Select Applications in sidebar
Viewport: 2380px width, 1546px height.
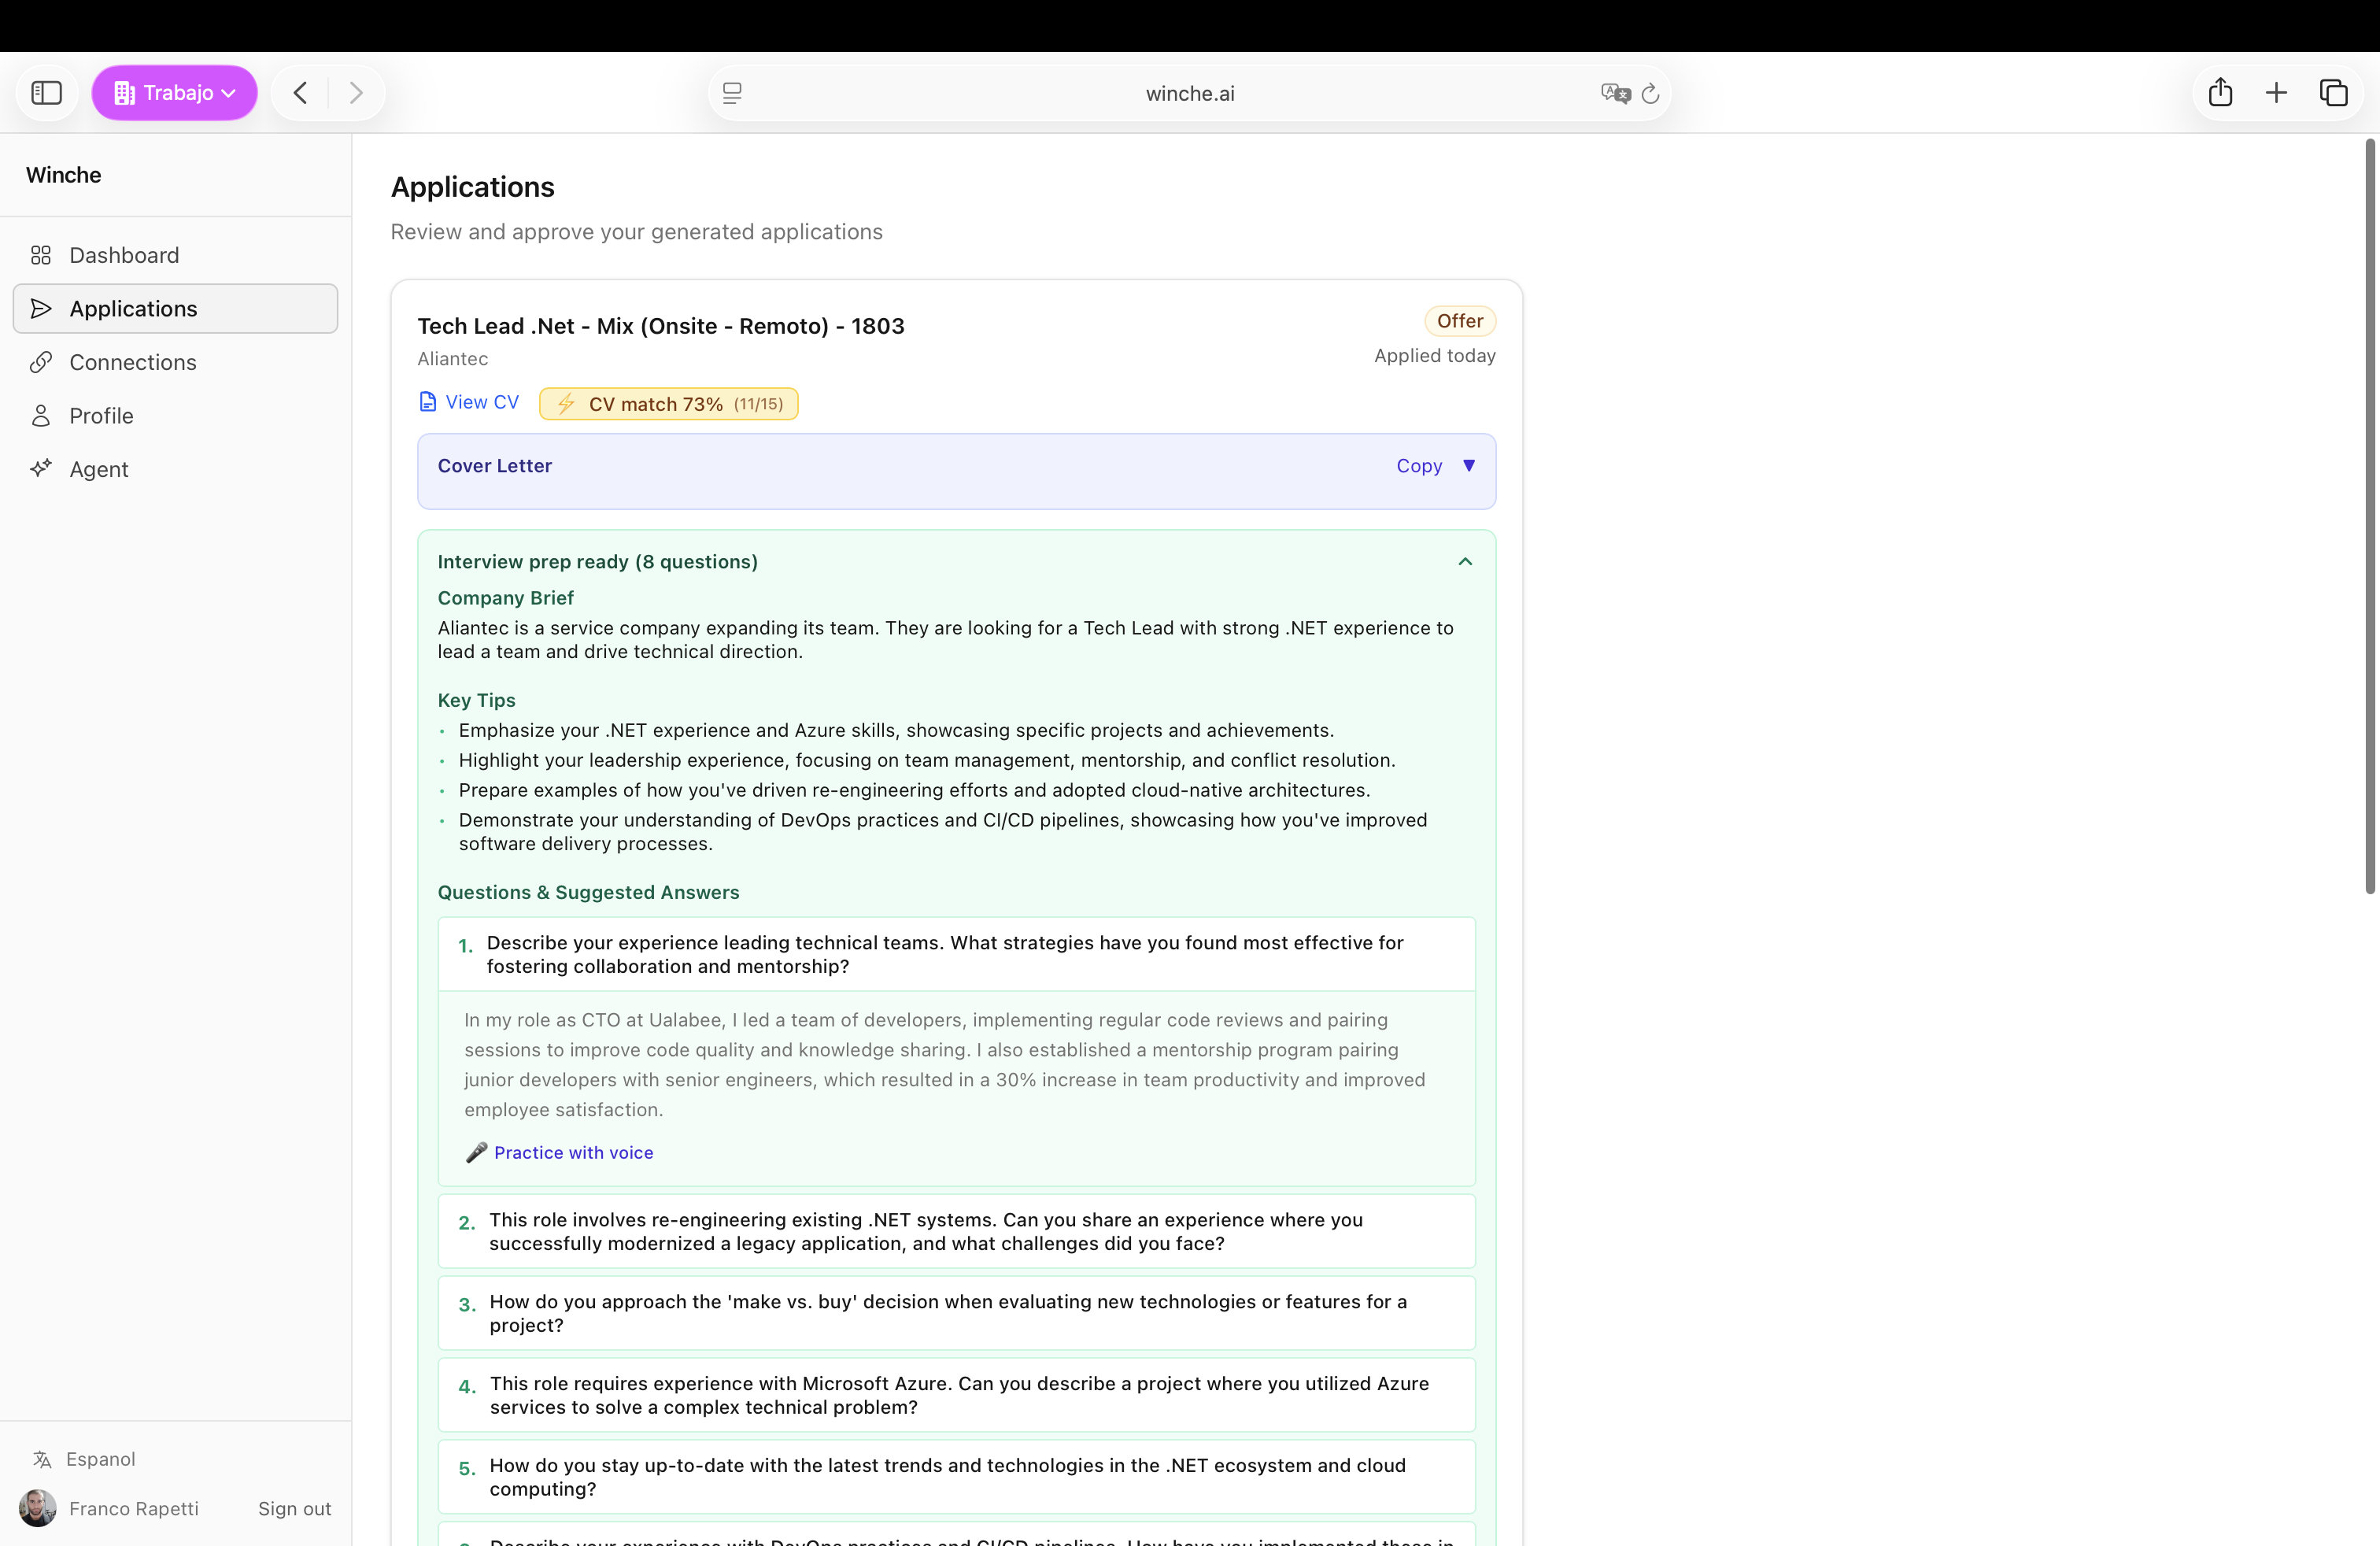tap(175, 308)
